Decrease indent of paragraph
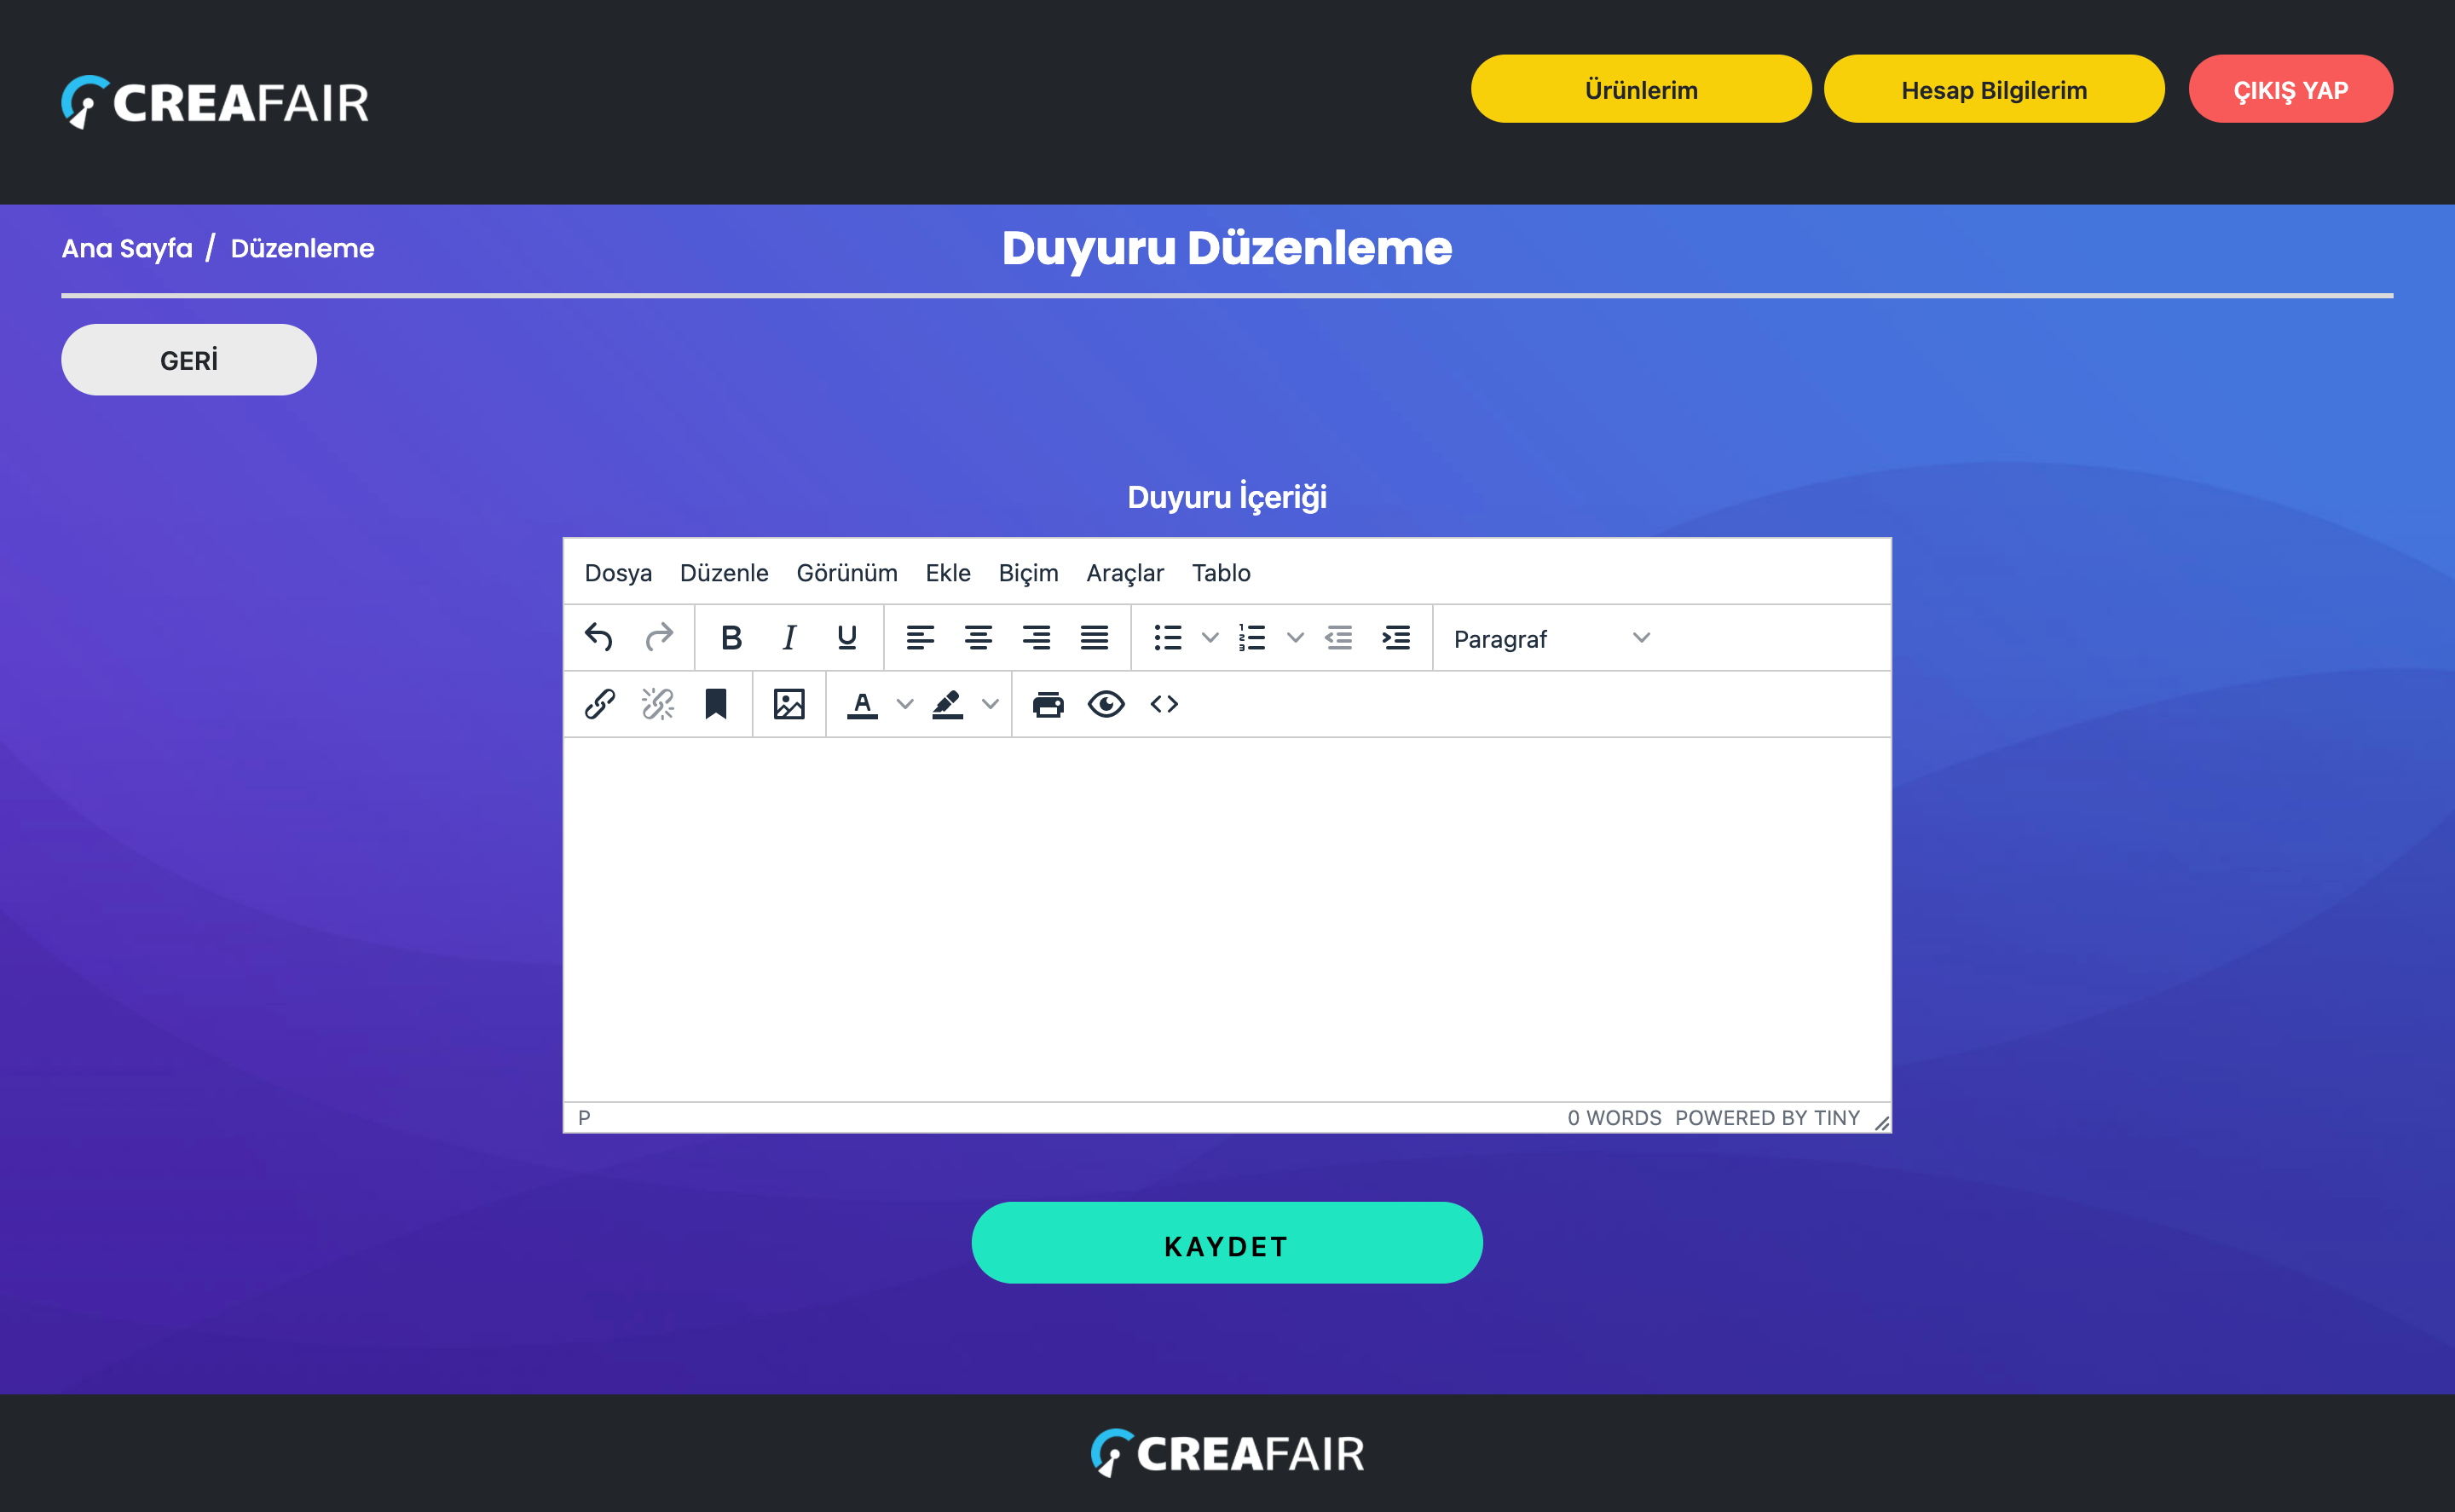Image resolution: width=2455 pixels, height=1512 pixels. [x=1338, y=637]
